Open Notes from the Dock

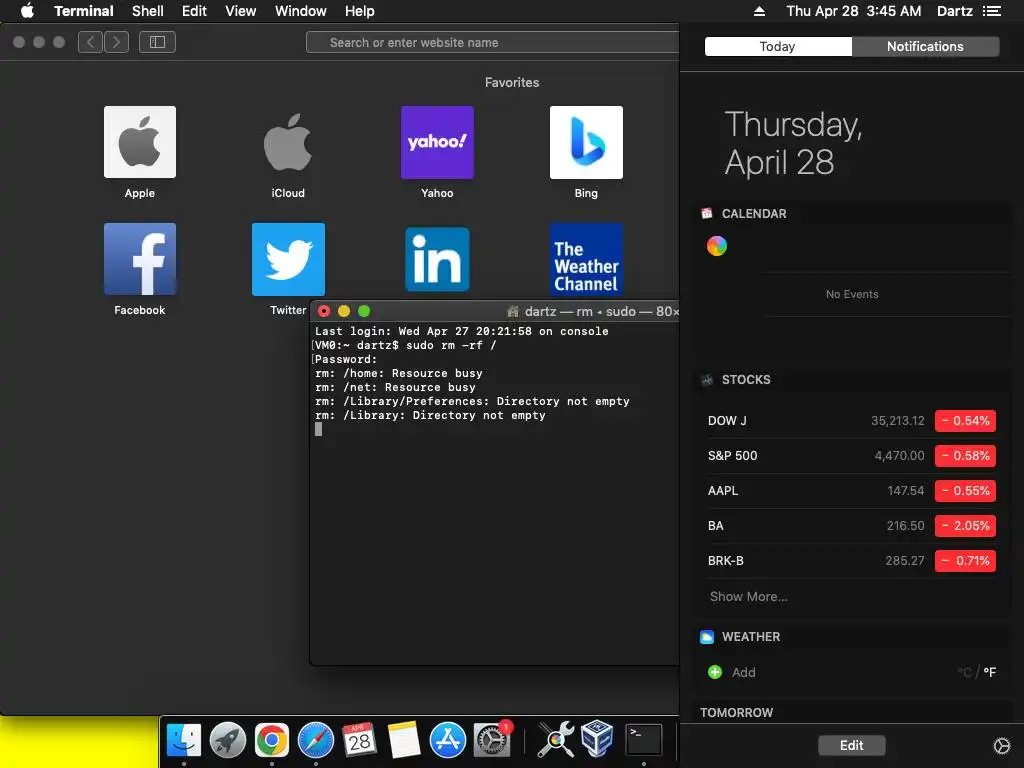coord(404,740)
